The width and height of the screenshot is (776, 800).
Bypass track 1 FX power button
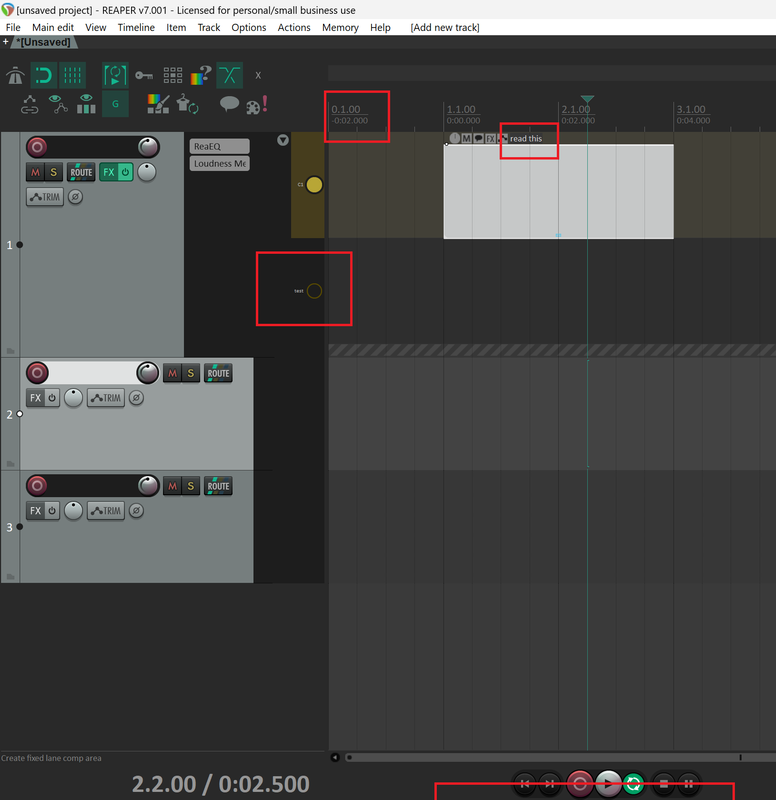pyautogui.click(x=126, y=172)
